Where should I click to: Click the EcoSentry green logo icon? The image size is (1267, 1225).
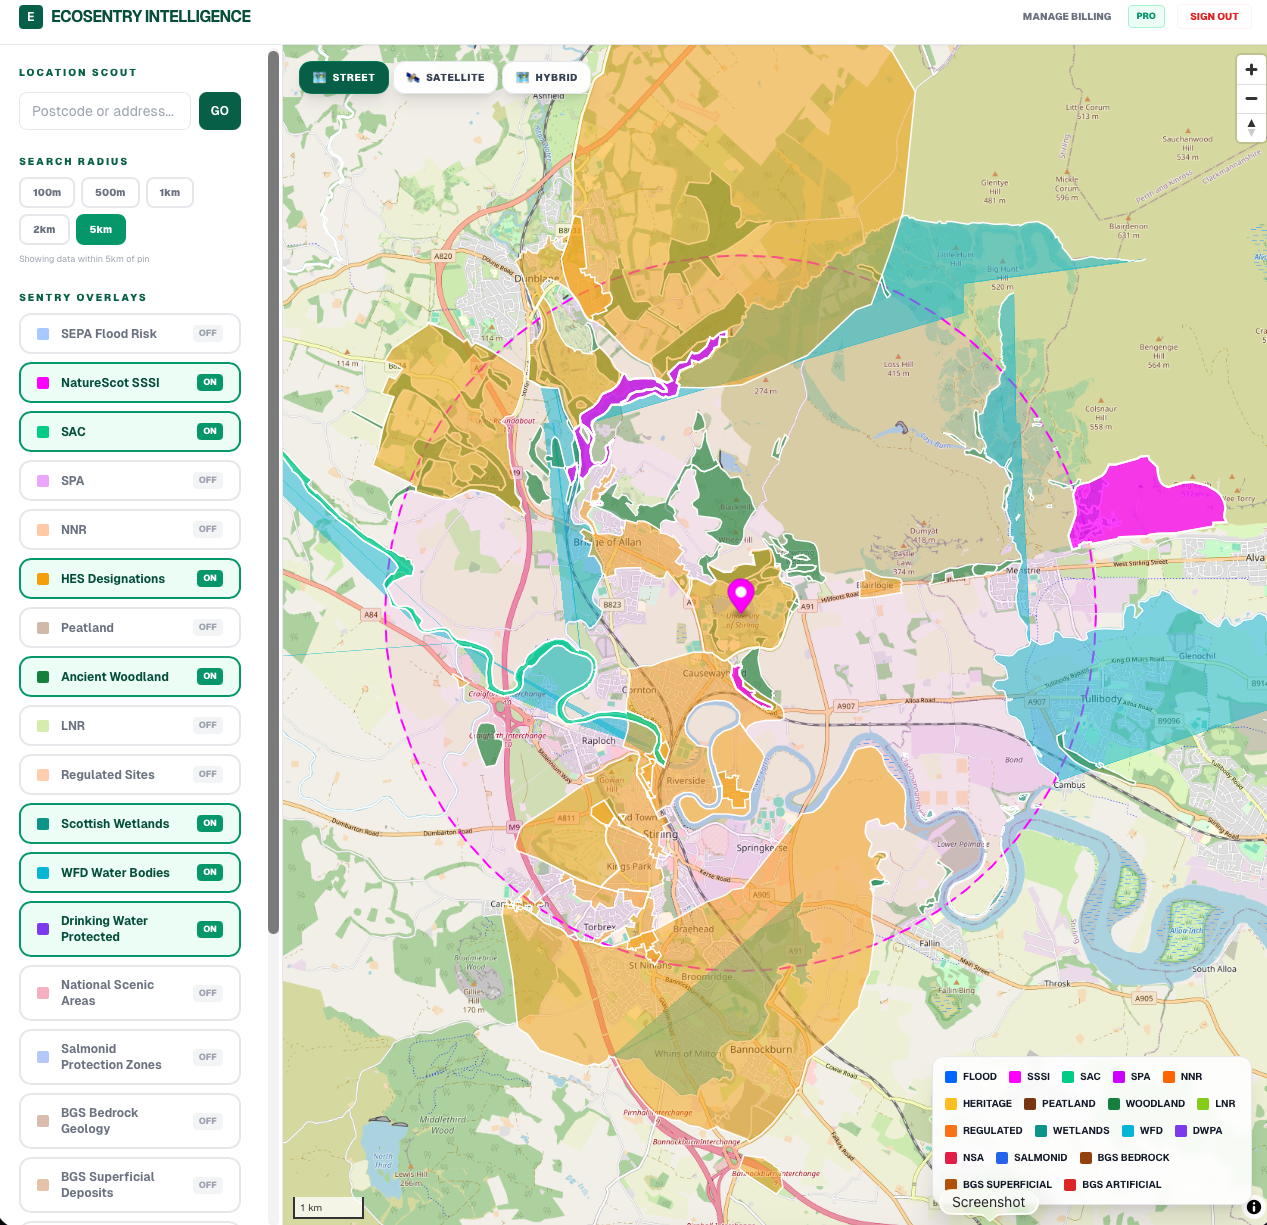[31, 17]
